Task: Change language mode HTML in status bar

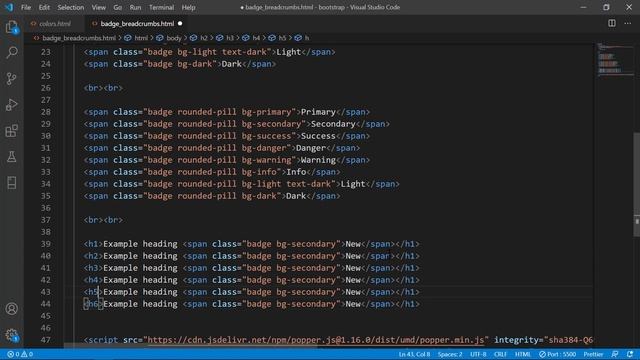Action: 522,354
